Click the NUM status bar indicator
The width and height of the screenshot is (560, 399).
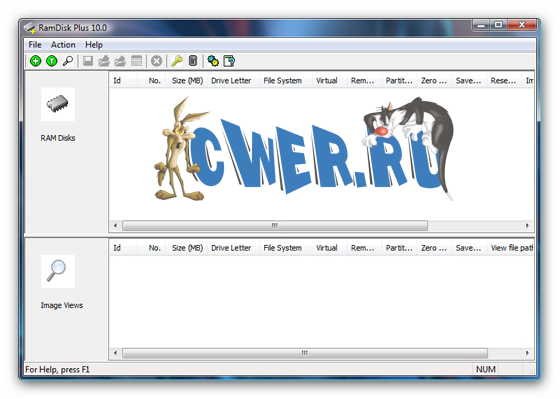(x=486, y=369)
